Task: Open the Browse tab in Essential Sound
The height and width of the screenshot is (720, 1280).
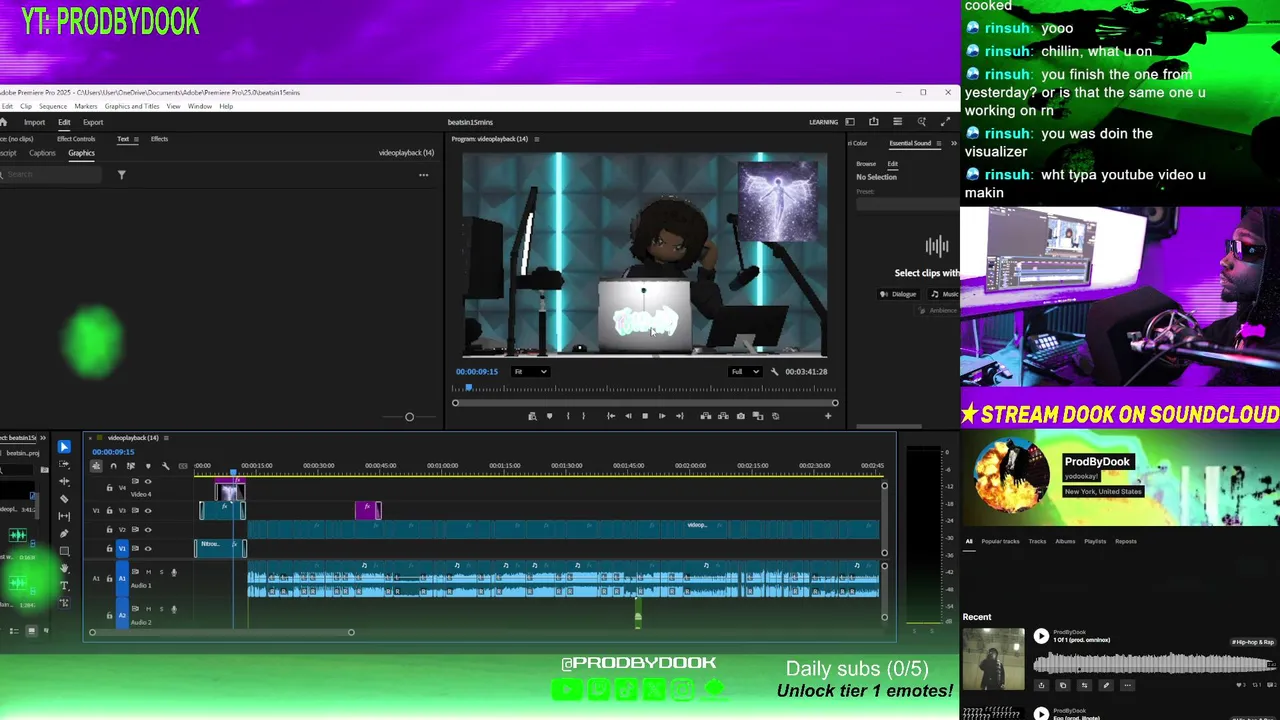Action: click(866, 164)
